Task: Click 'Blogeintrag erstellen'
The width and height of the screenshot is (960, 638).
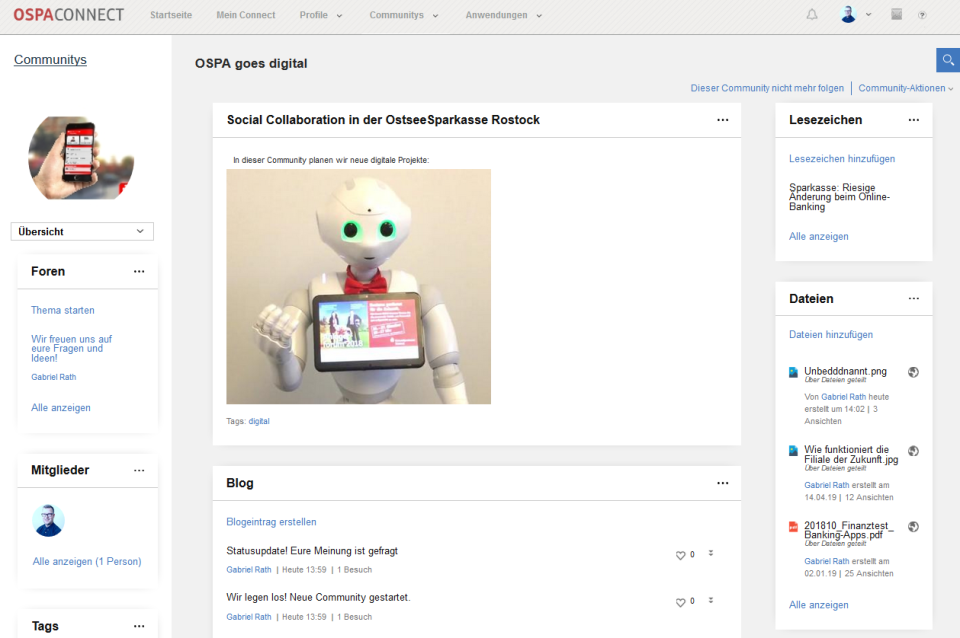Action: tap(271, 522)
